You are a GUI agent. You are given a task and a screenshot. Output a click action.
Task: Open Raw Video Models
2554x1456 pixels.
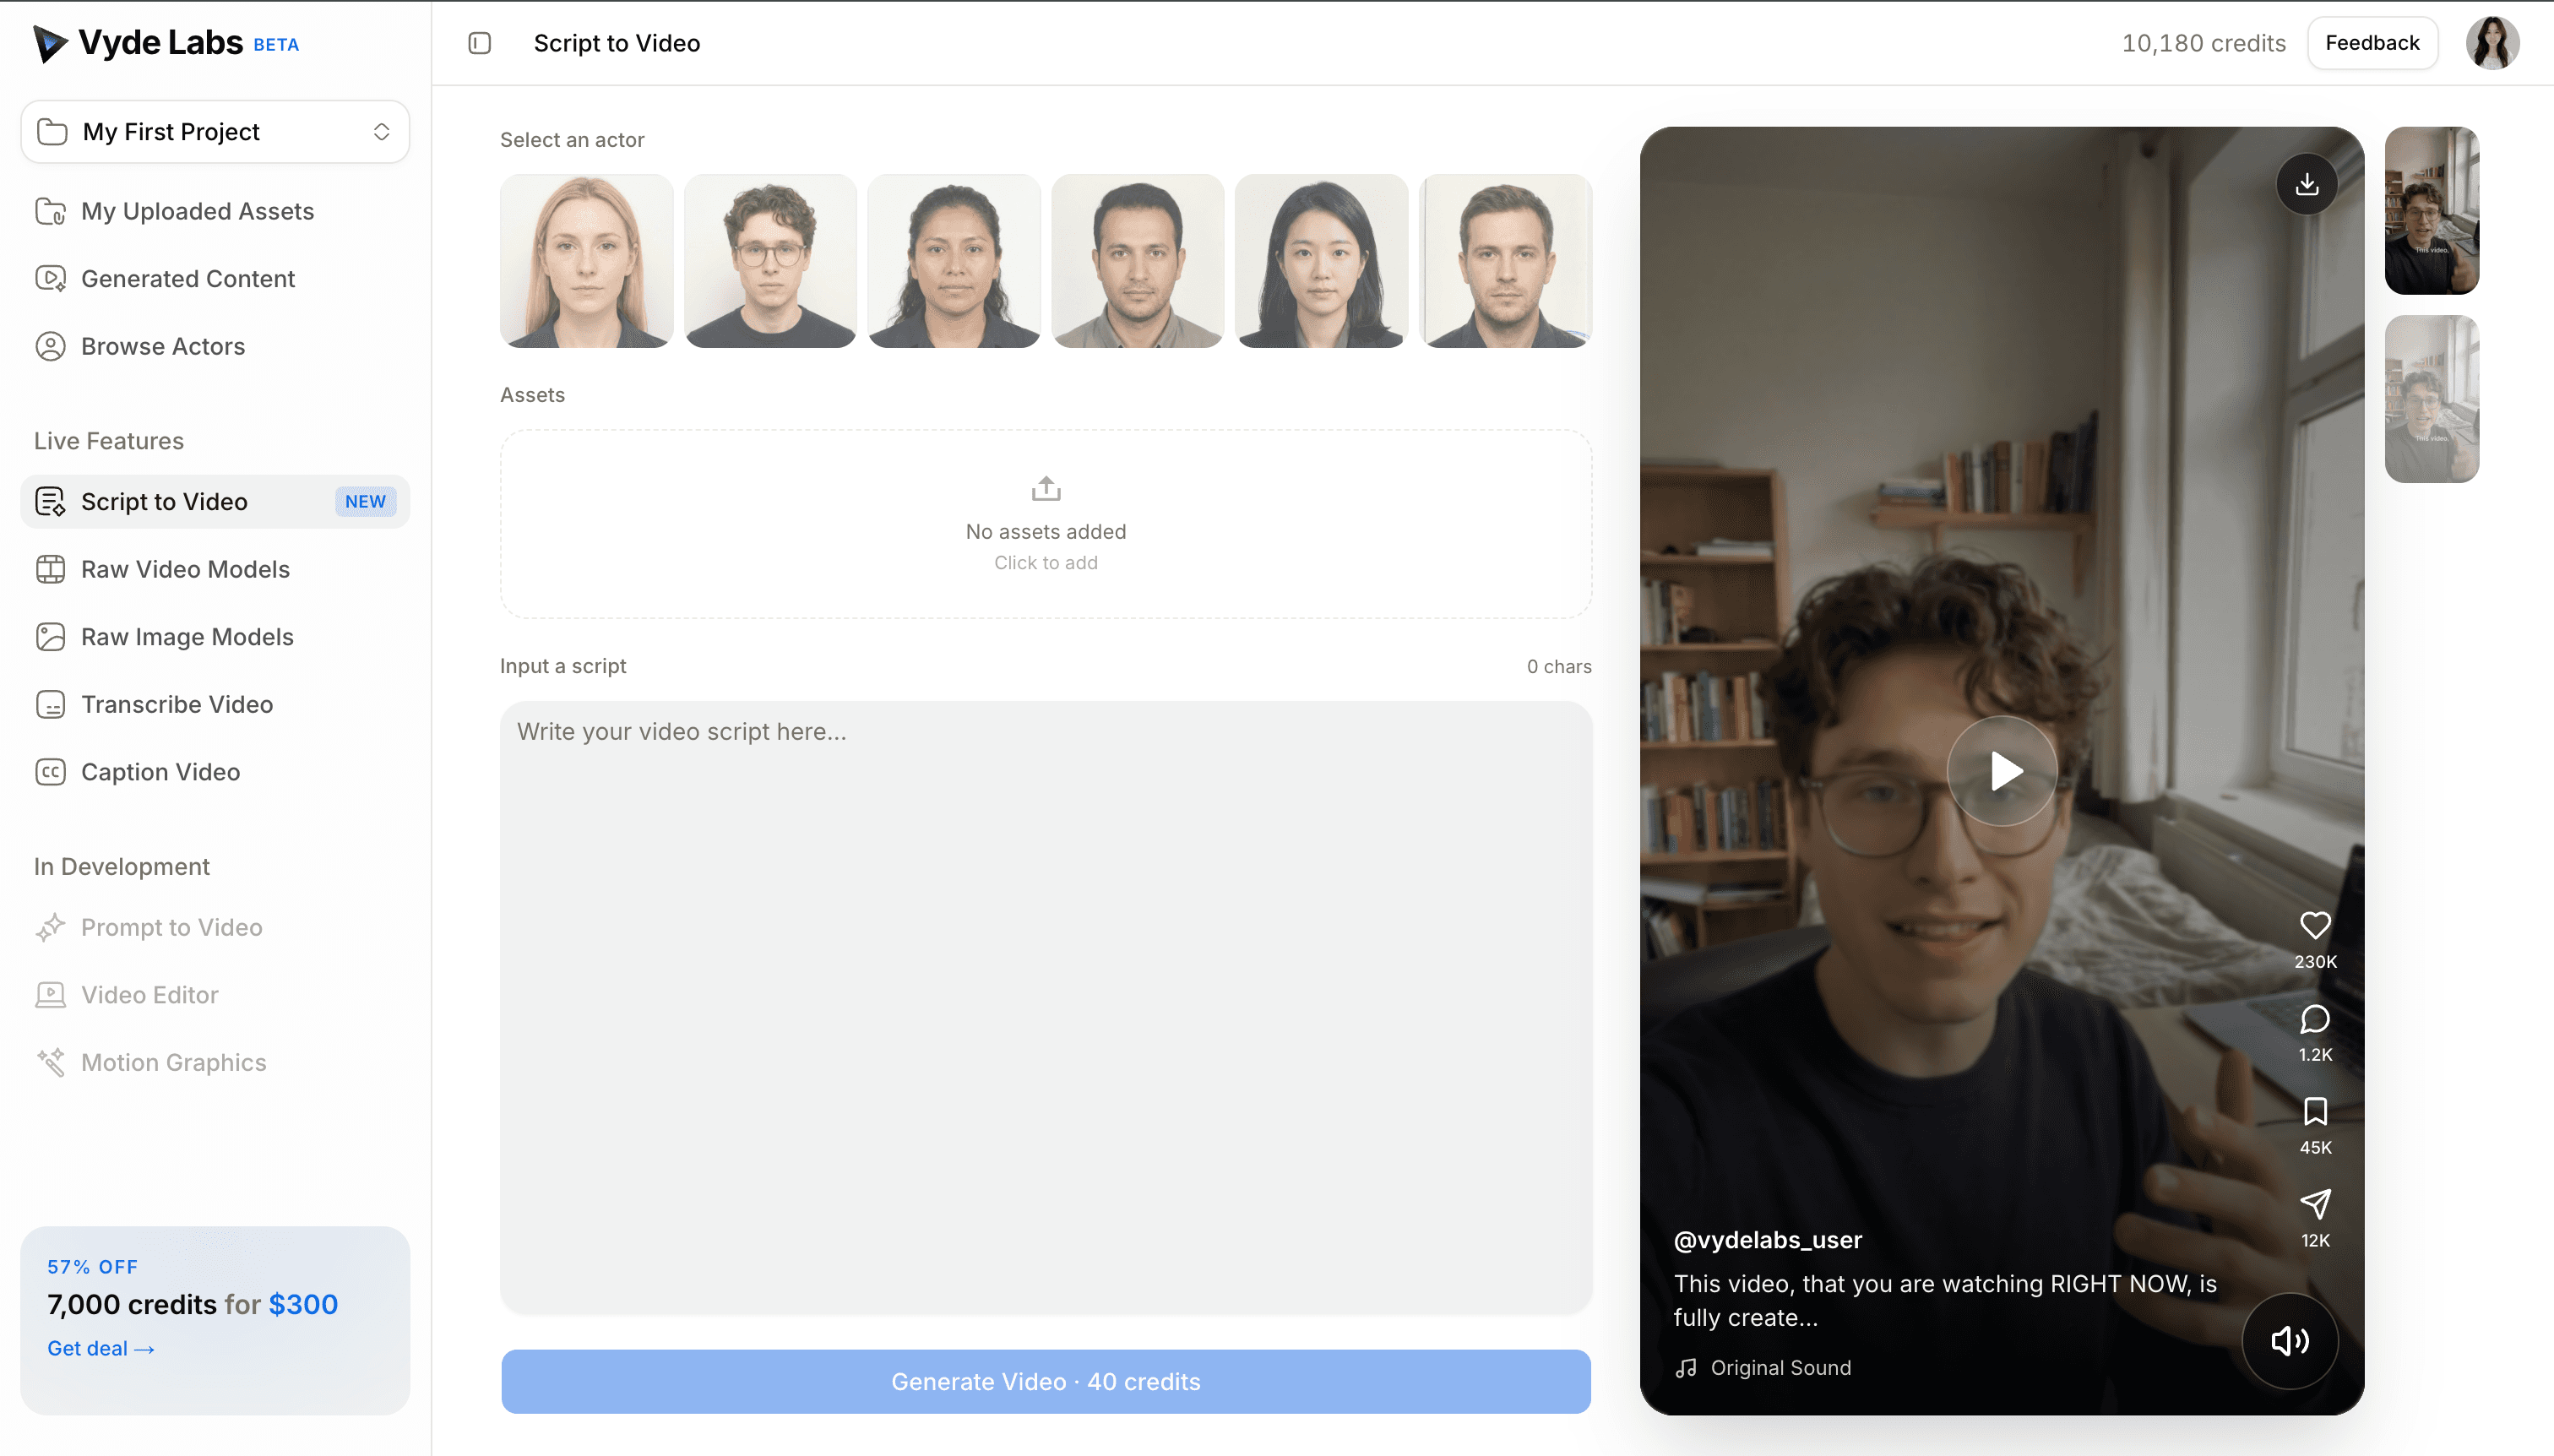tap(184, 568)
